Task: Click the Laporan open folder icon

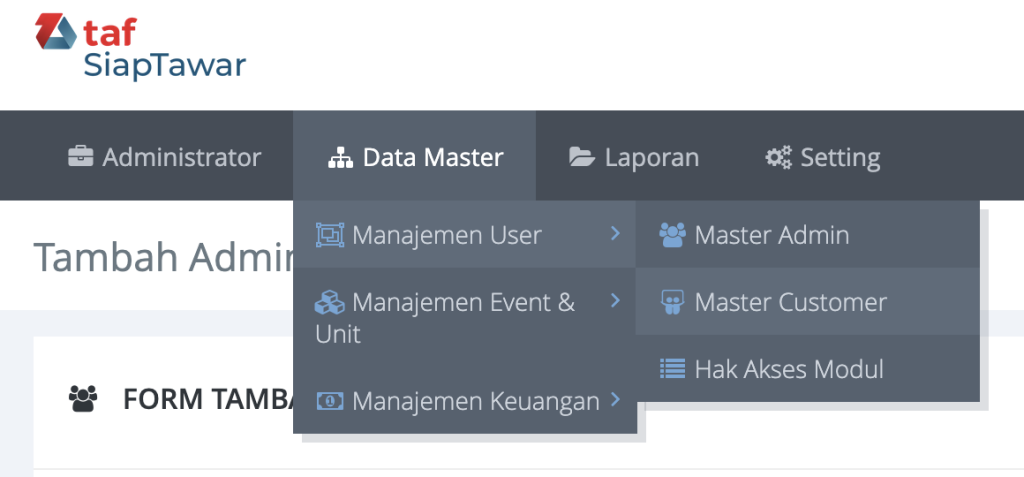Action: (x=581, y=157)
